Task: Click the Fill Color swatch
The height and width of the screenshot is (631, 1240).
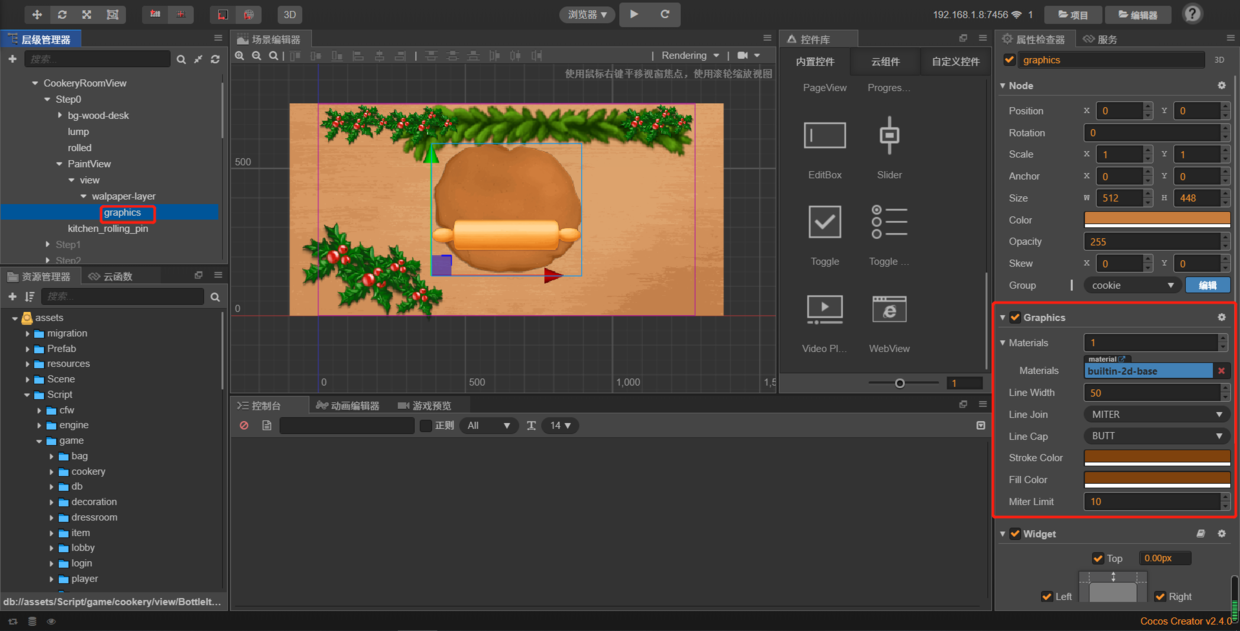Action: pyautogui.click(x=1157, y=480)
